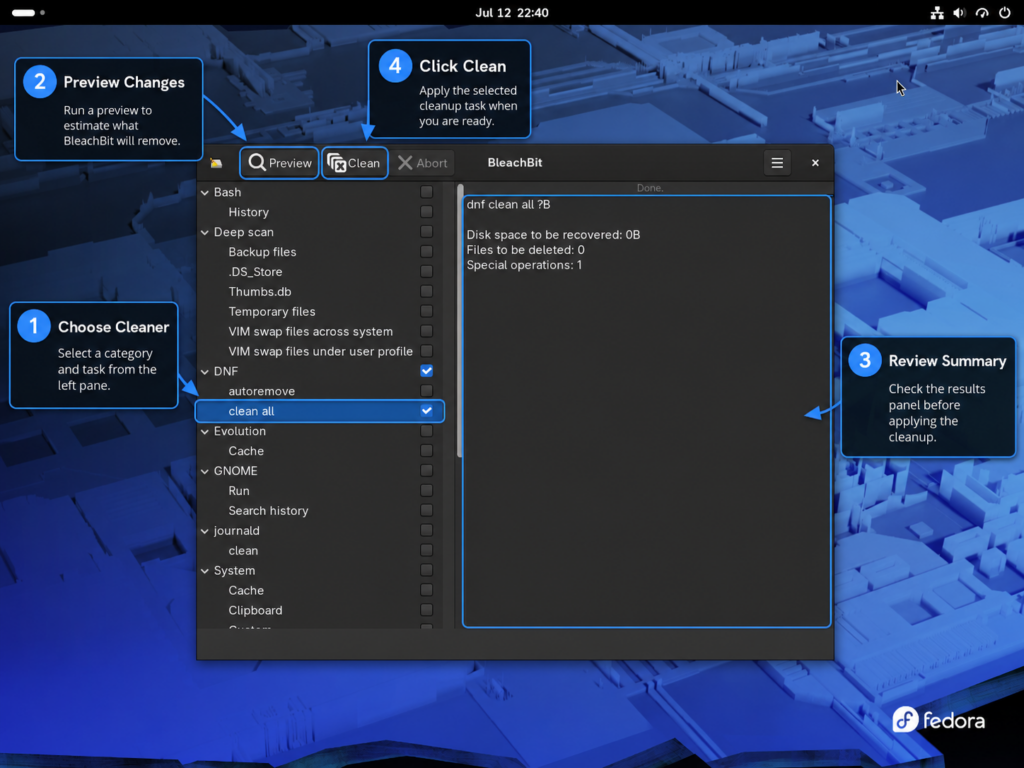This screenshot has height=768, width=1024.
Task: Open the network status icon in top bar
Action: tap(937, 12)
